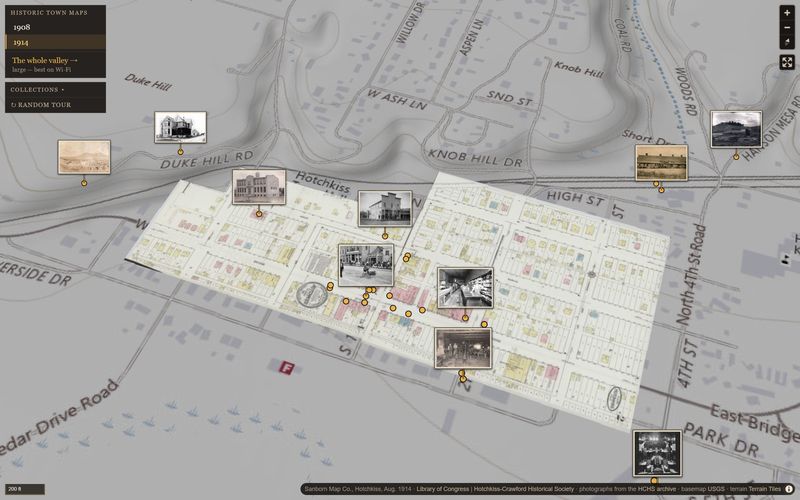The width and height of the screenshot is (800, 500).
Task: Open USGS basemap link
Action: coord(717,489)
